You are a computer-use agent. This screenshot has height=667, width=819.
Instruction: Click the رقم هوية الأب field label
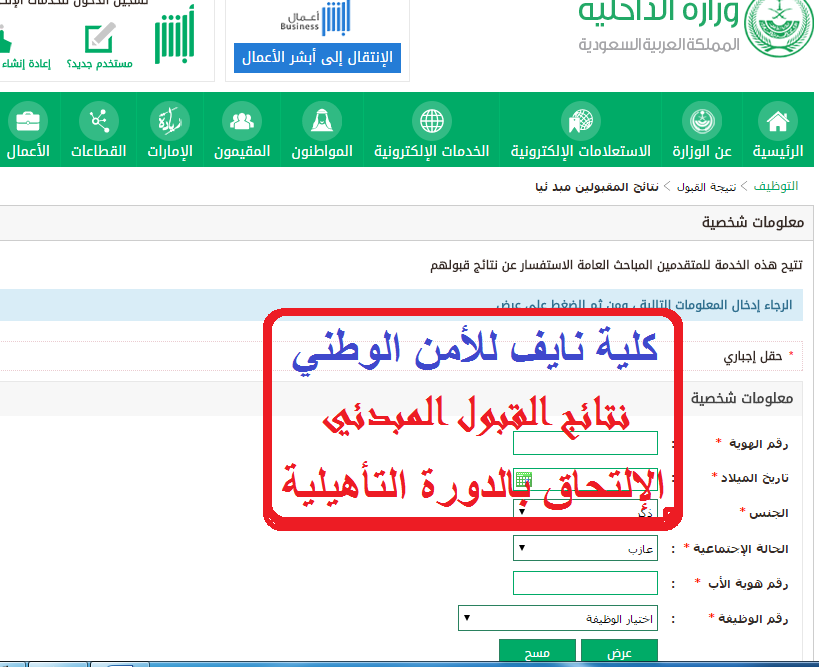[x=748, y=583]
